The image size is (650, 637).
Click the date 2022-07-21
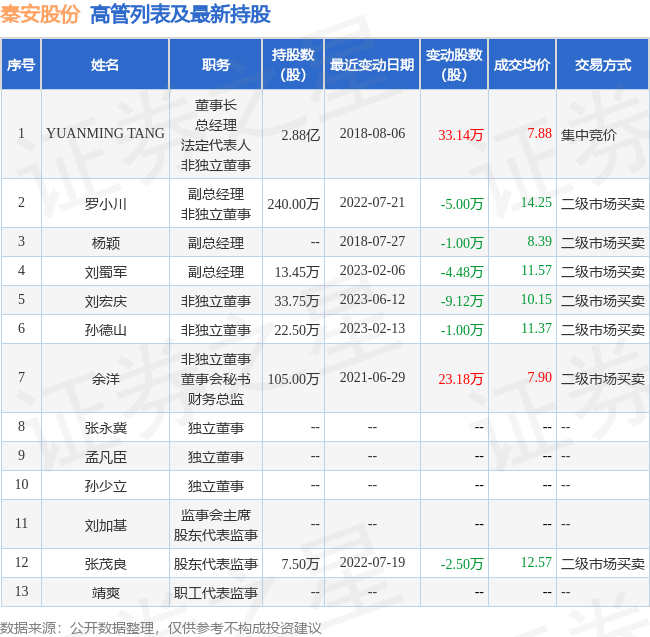pyautogui.click(x=372, y=202)
